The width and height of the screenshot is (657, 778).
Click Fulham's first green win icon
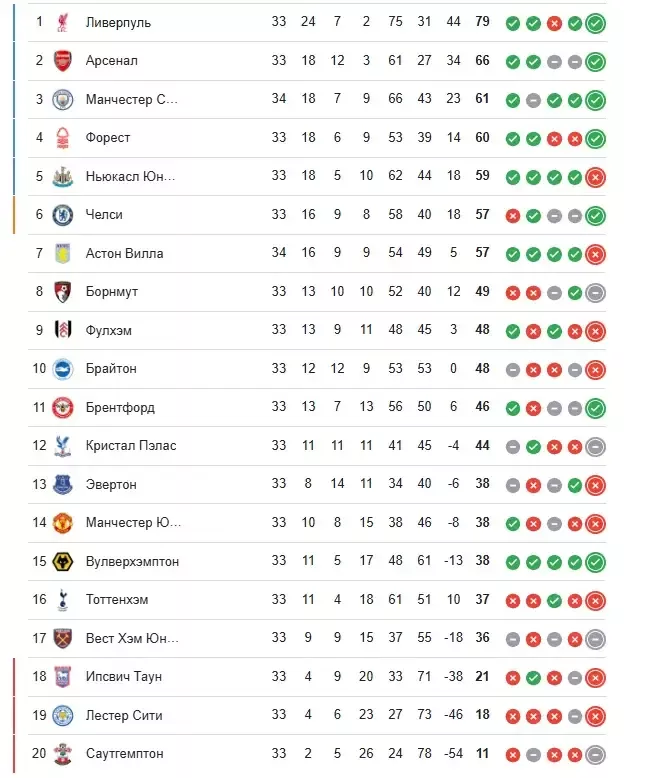click(513, 331)
